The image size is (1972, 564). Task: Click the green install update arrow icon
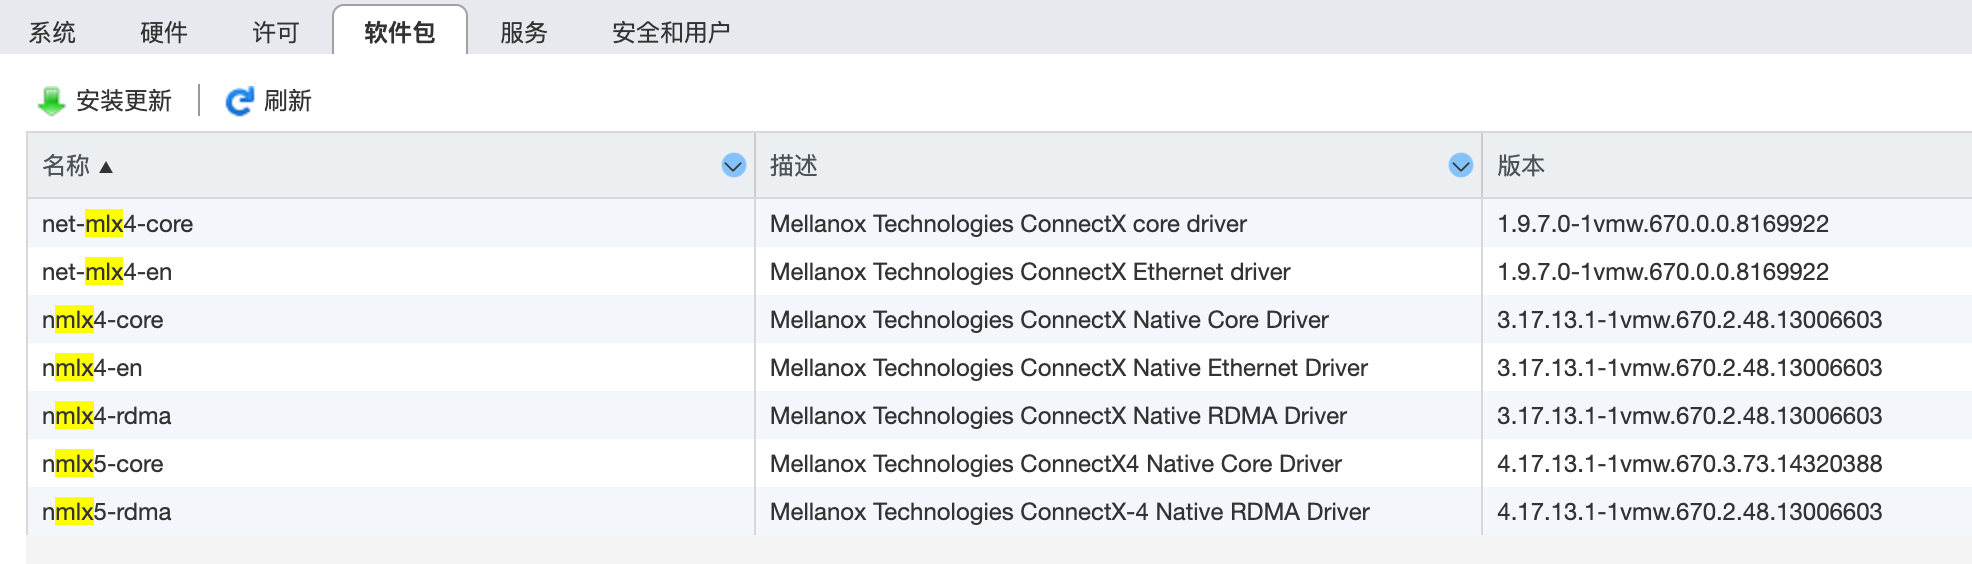pos(51,101)
